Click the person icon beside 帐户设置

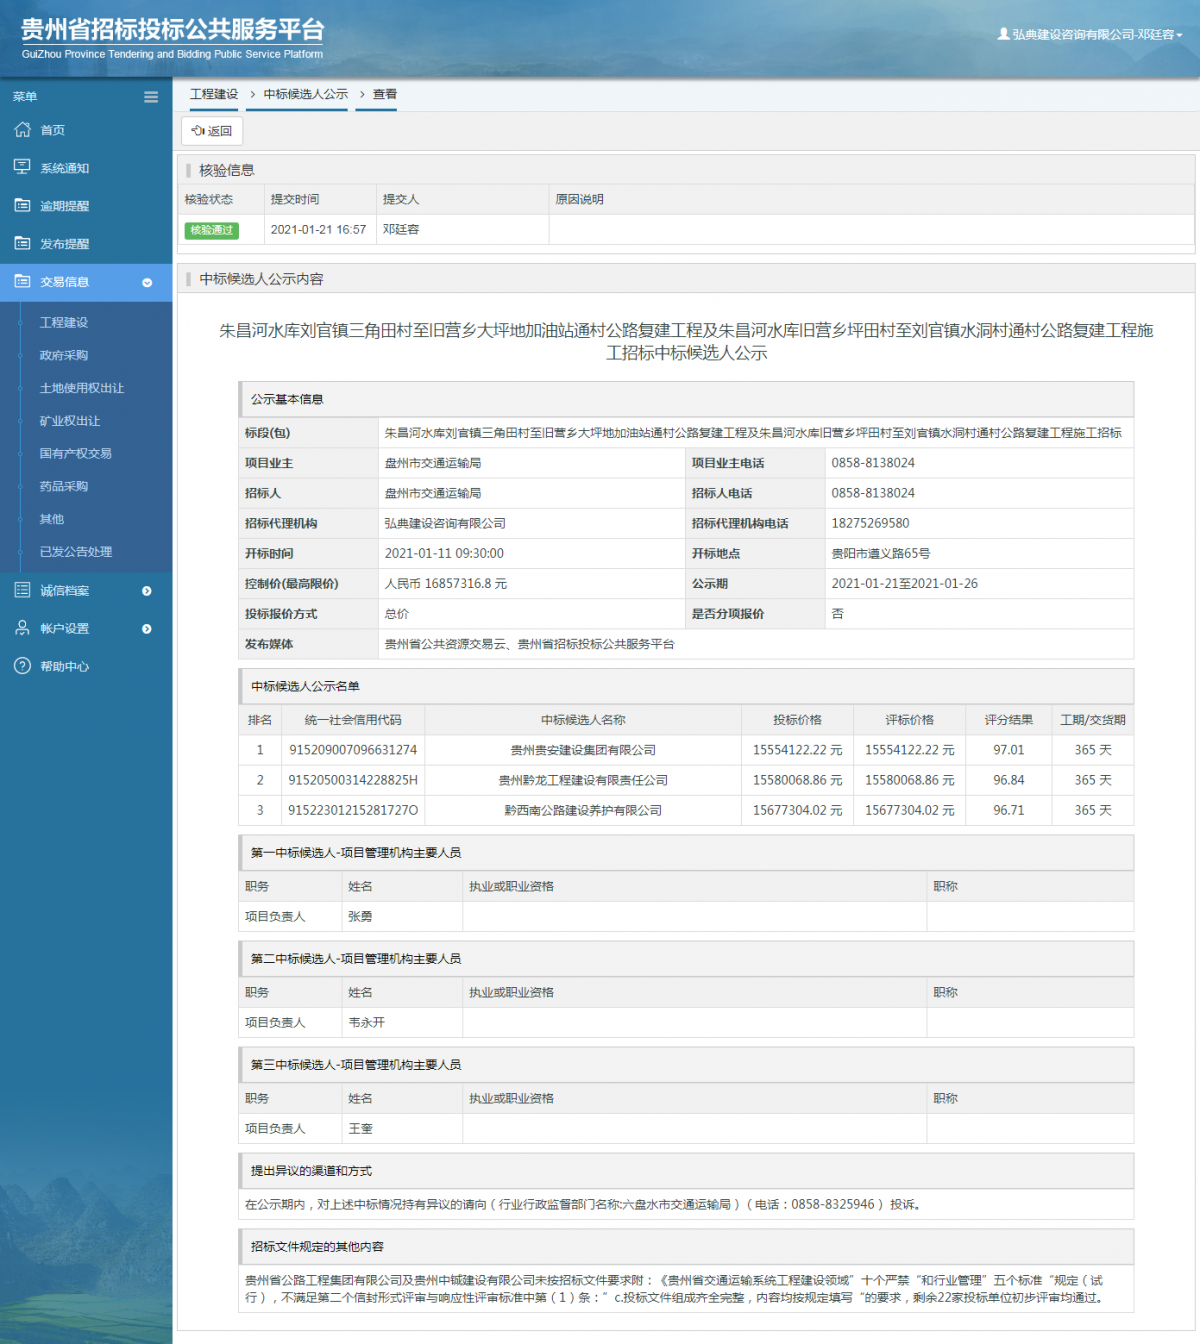(x=22, y=628)
